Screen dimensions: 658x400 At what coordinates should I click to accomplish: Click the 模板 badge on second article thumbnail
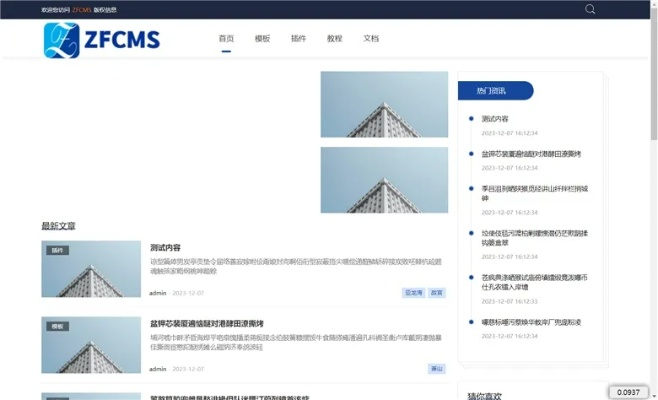click(57, 326)
